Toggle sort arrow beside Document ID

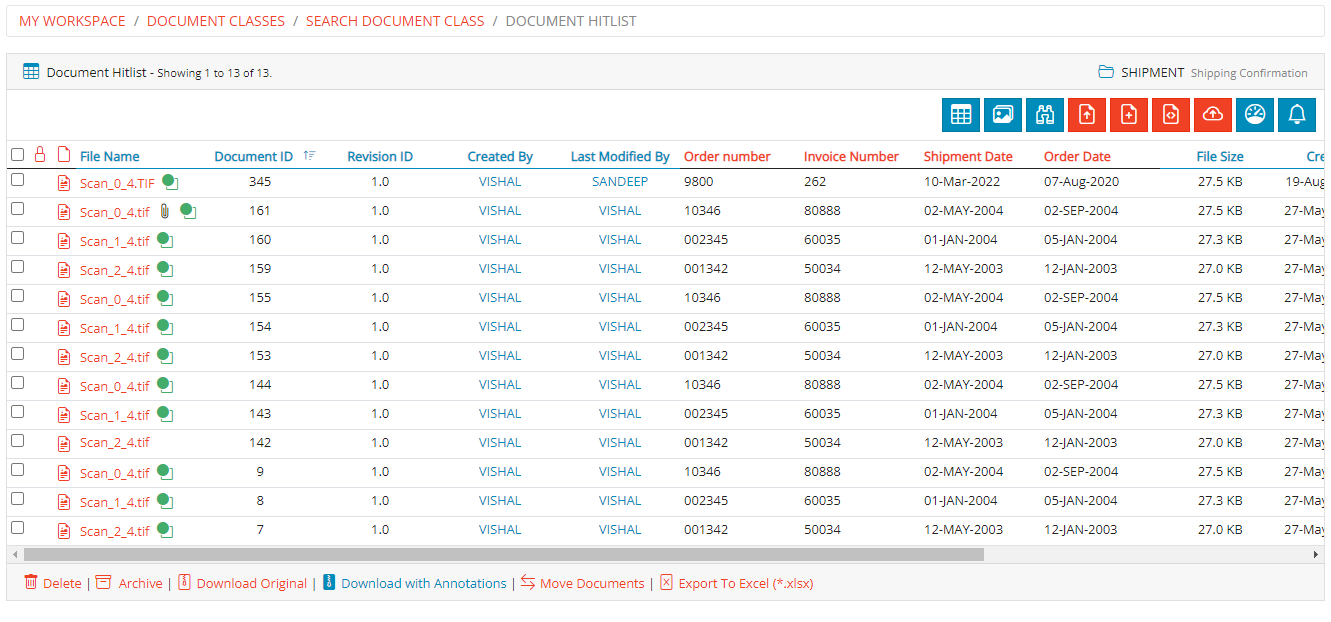309,156
